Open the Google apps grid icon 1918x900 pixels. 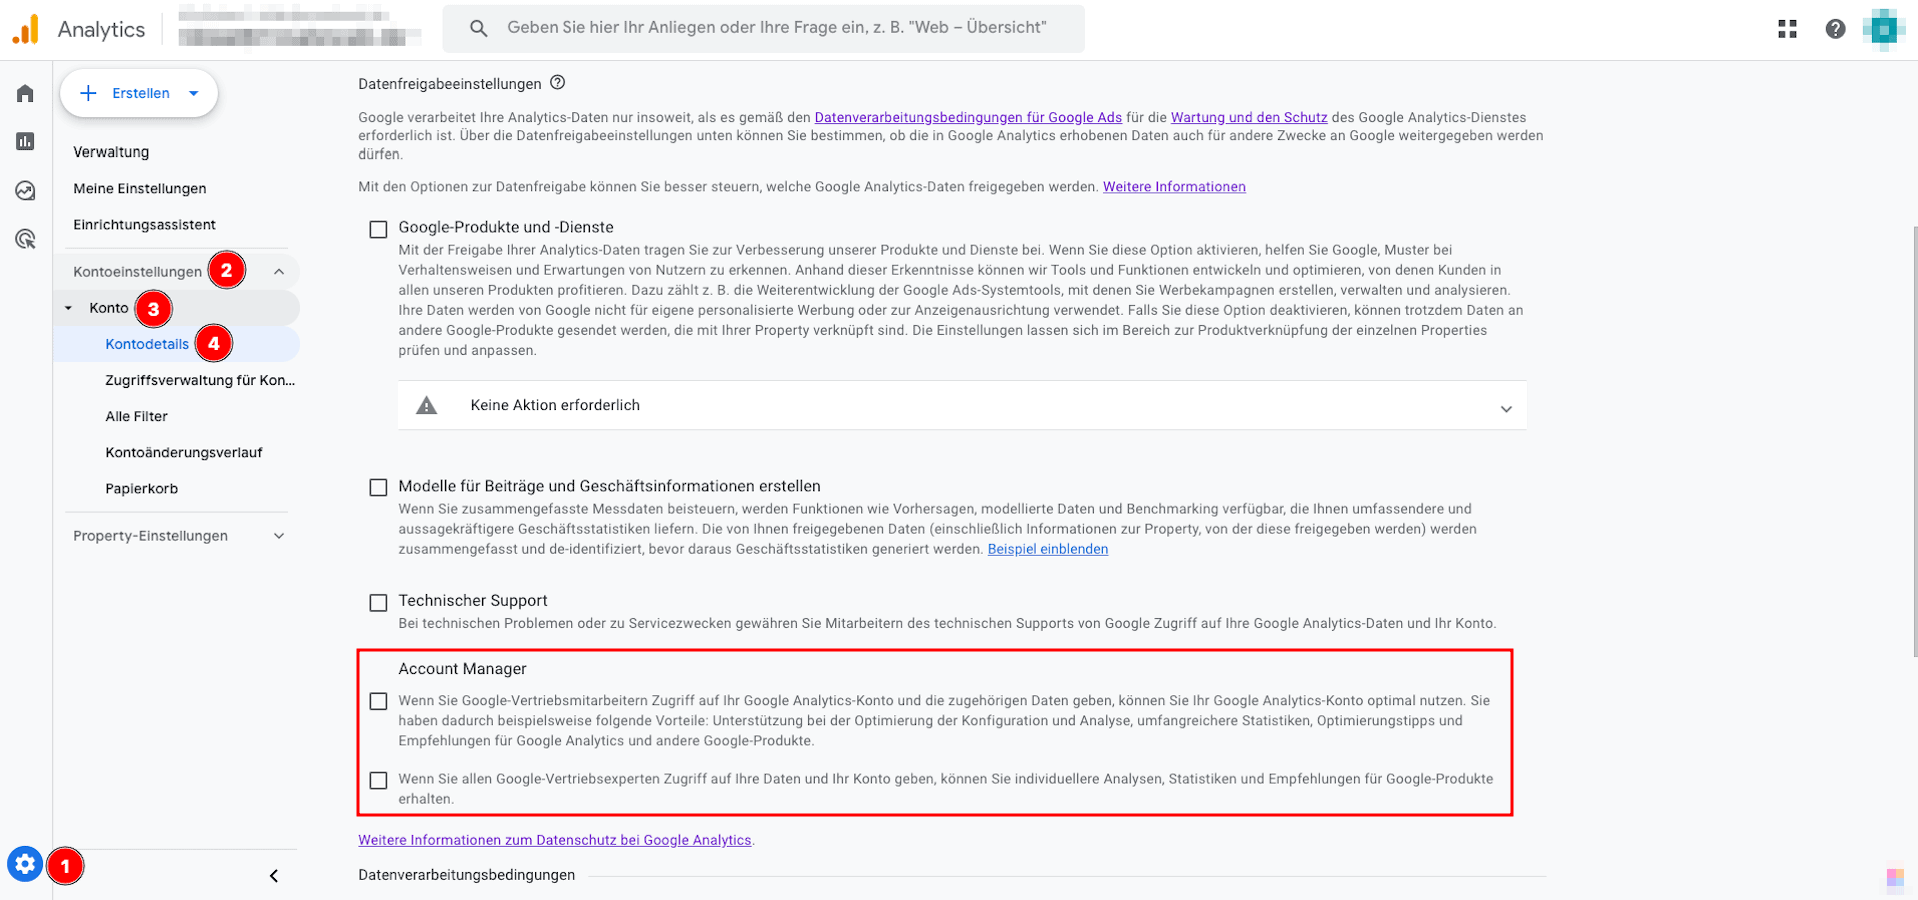[1787, 29]
